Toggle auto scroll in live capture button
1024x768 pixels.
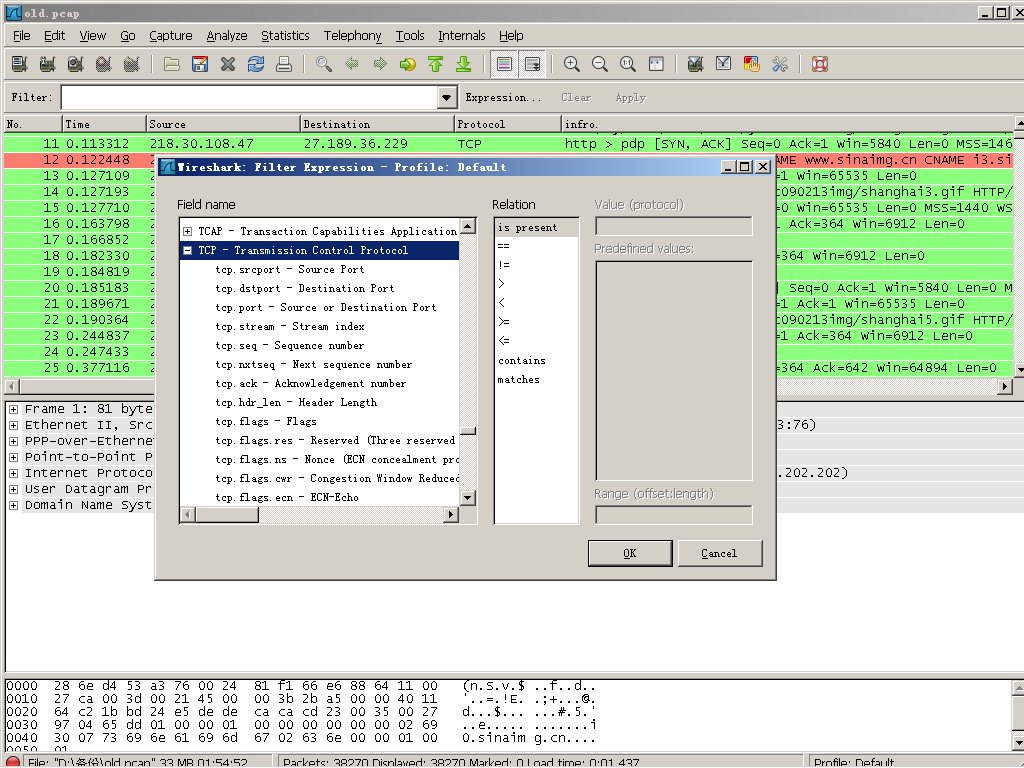pos(533,64)
